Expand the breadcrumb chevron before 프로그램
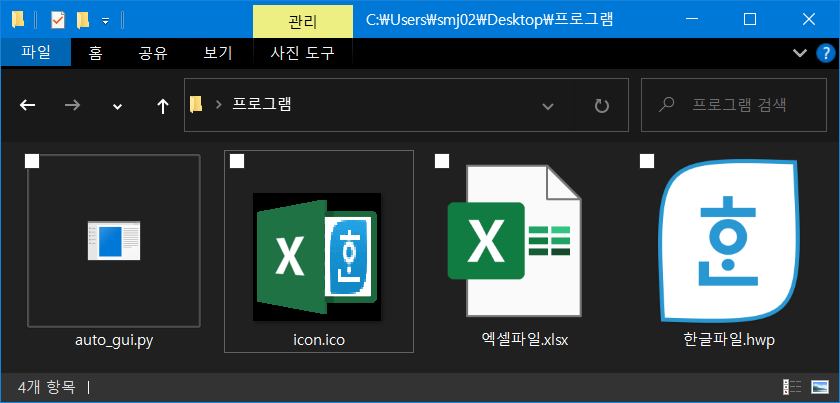The image size is (840, 403). [x=218, y=105]
